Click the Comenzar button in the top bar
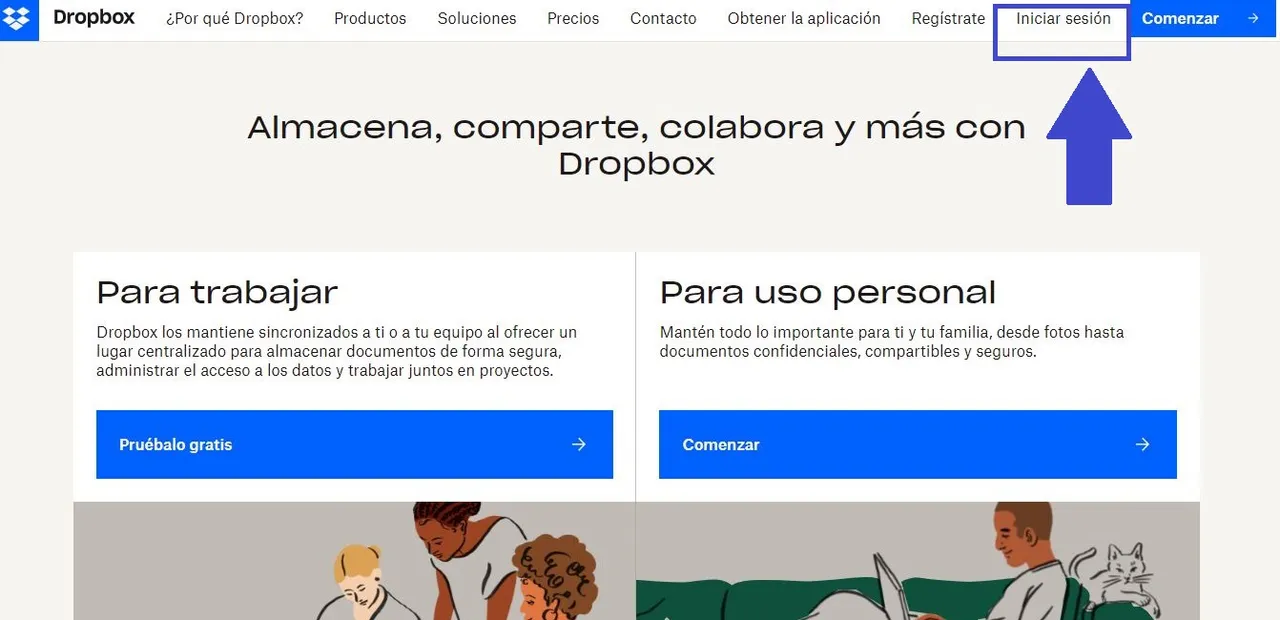This screenshot has height=620, width=1280. 1204,18
